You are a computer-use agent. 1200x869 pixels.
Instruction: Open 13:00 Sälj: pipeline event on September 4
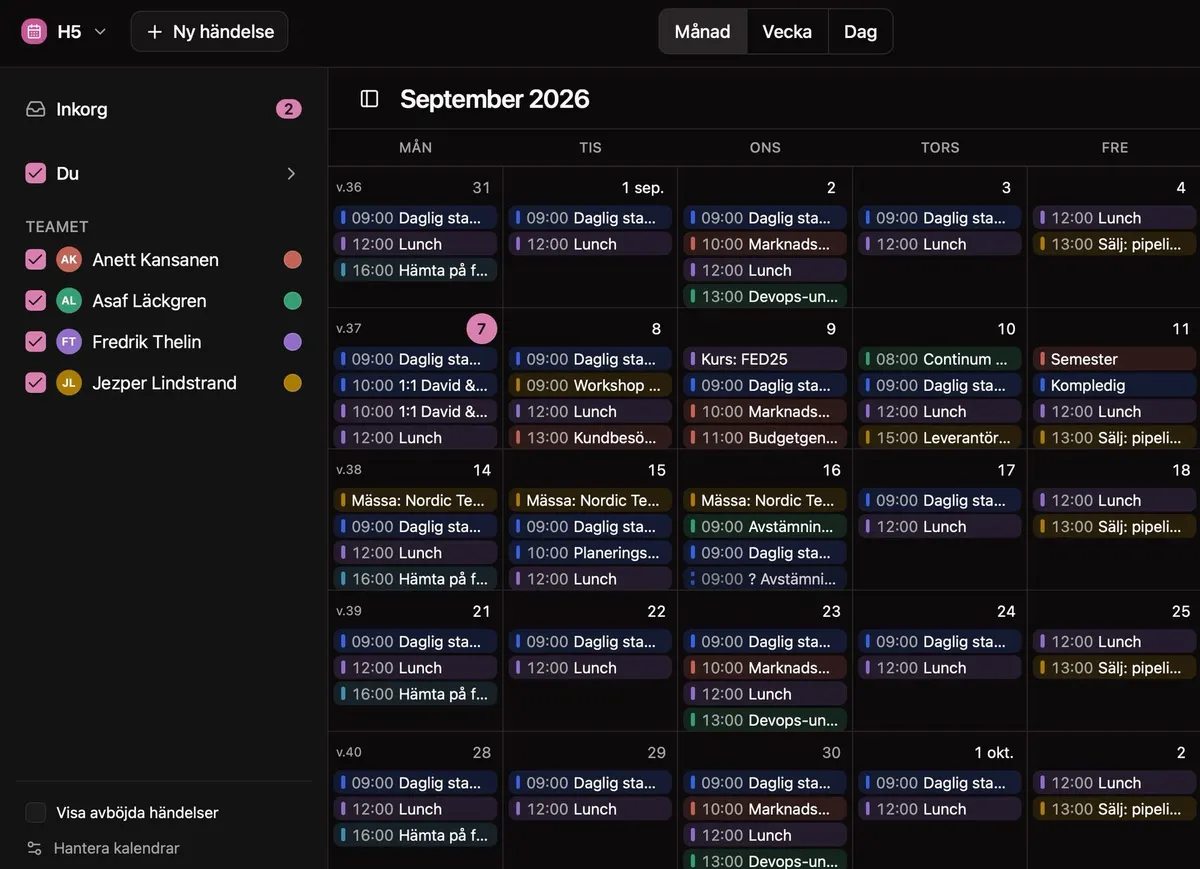1114,244
